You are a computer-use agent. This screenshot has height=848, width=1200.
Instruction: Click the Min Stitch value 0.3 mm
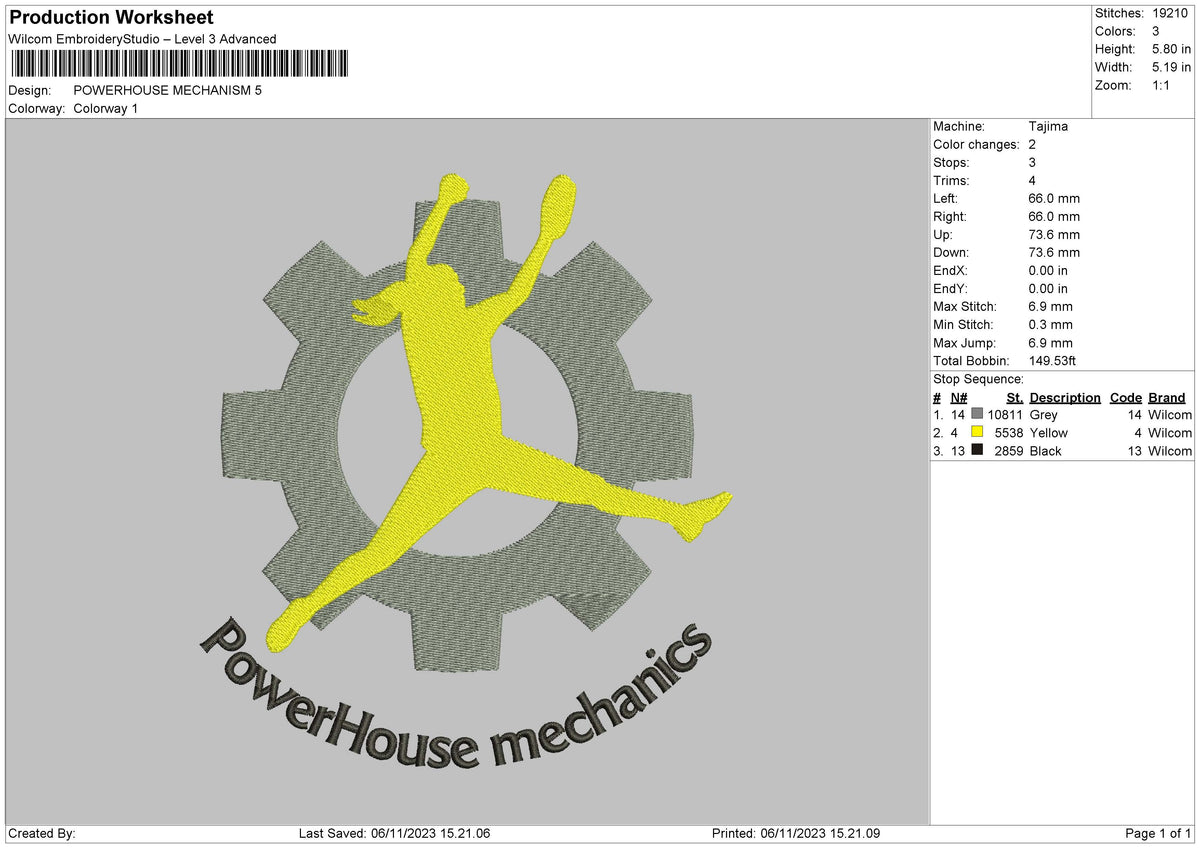click(1050, 324)
